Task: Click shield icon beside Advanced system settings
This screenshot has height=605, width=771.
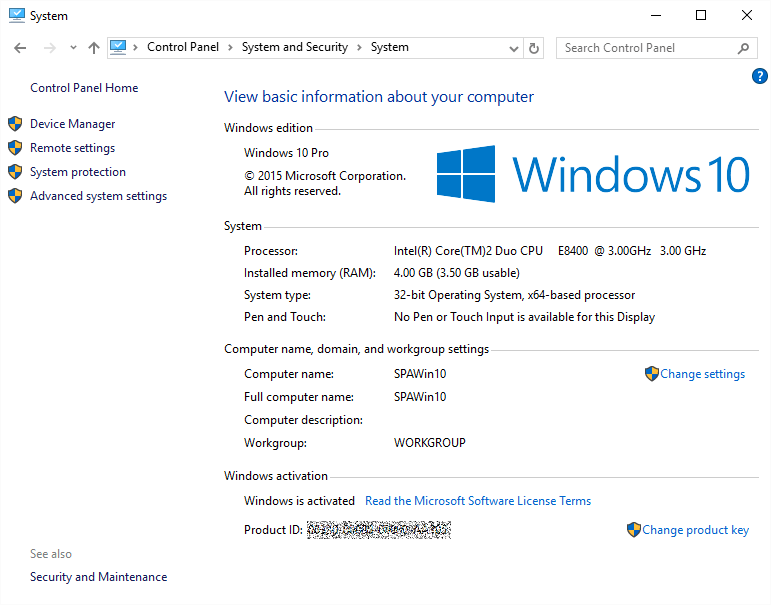Action: click(15, 196)
